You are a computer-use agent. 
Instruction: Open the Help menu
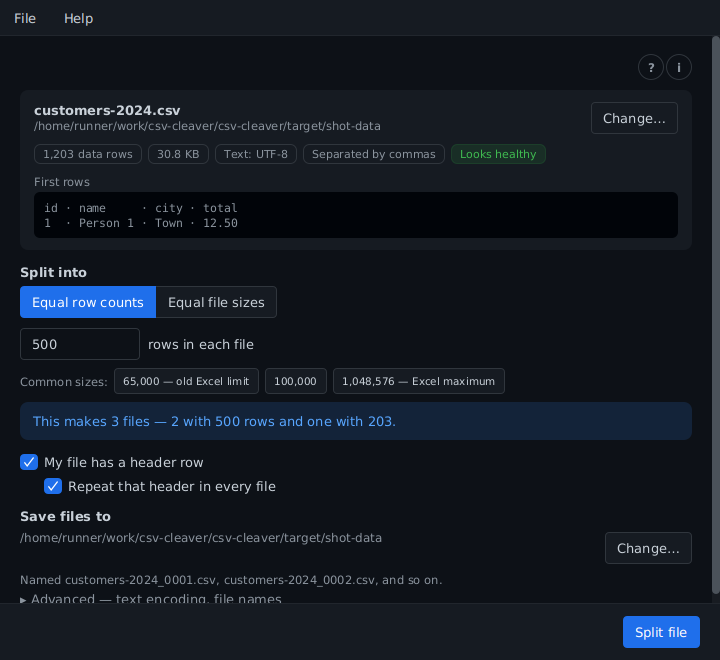coord(79,18)
